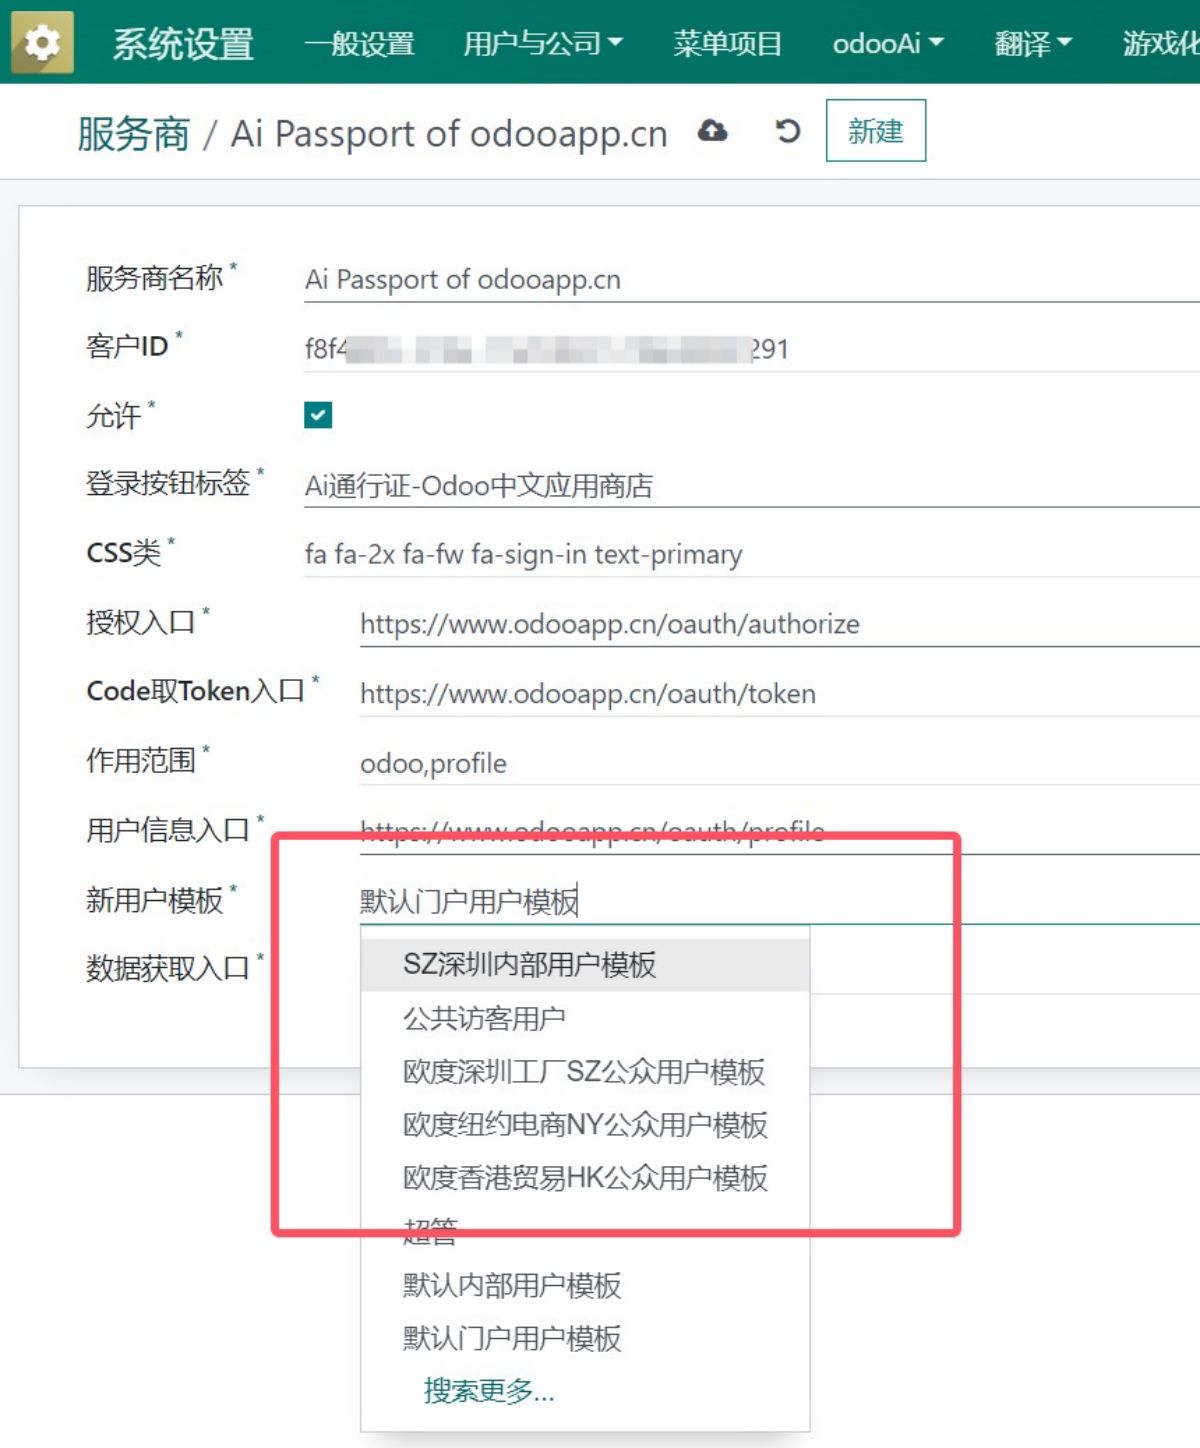Toggle the 允许 checkbox
This screenshot has width=1200, height=1448.
point(318,415)
